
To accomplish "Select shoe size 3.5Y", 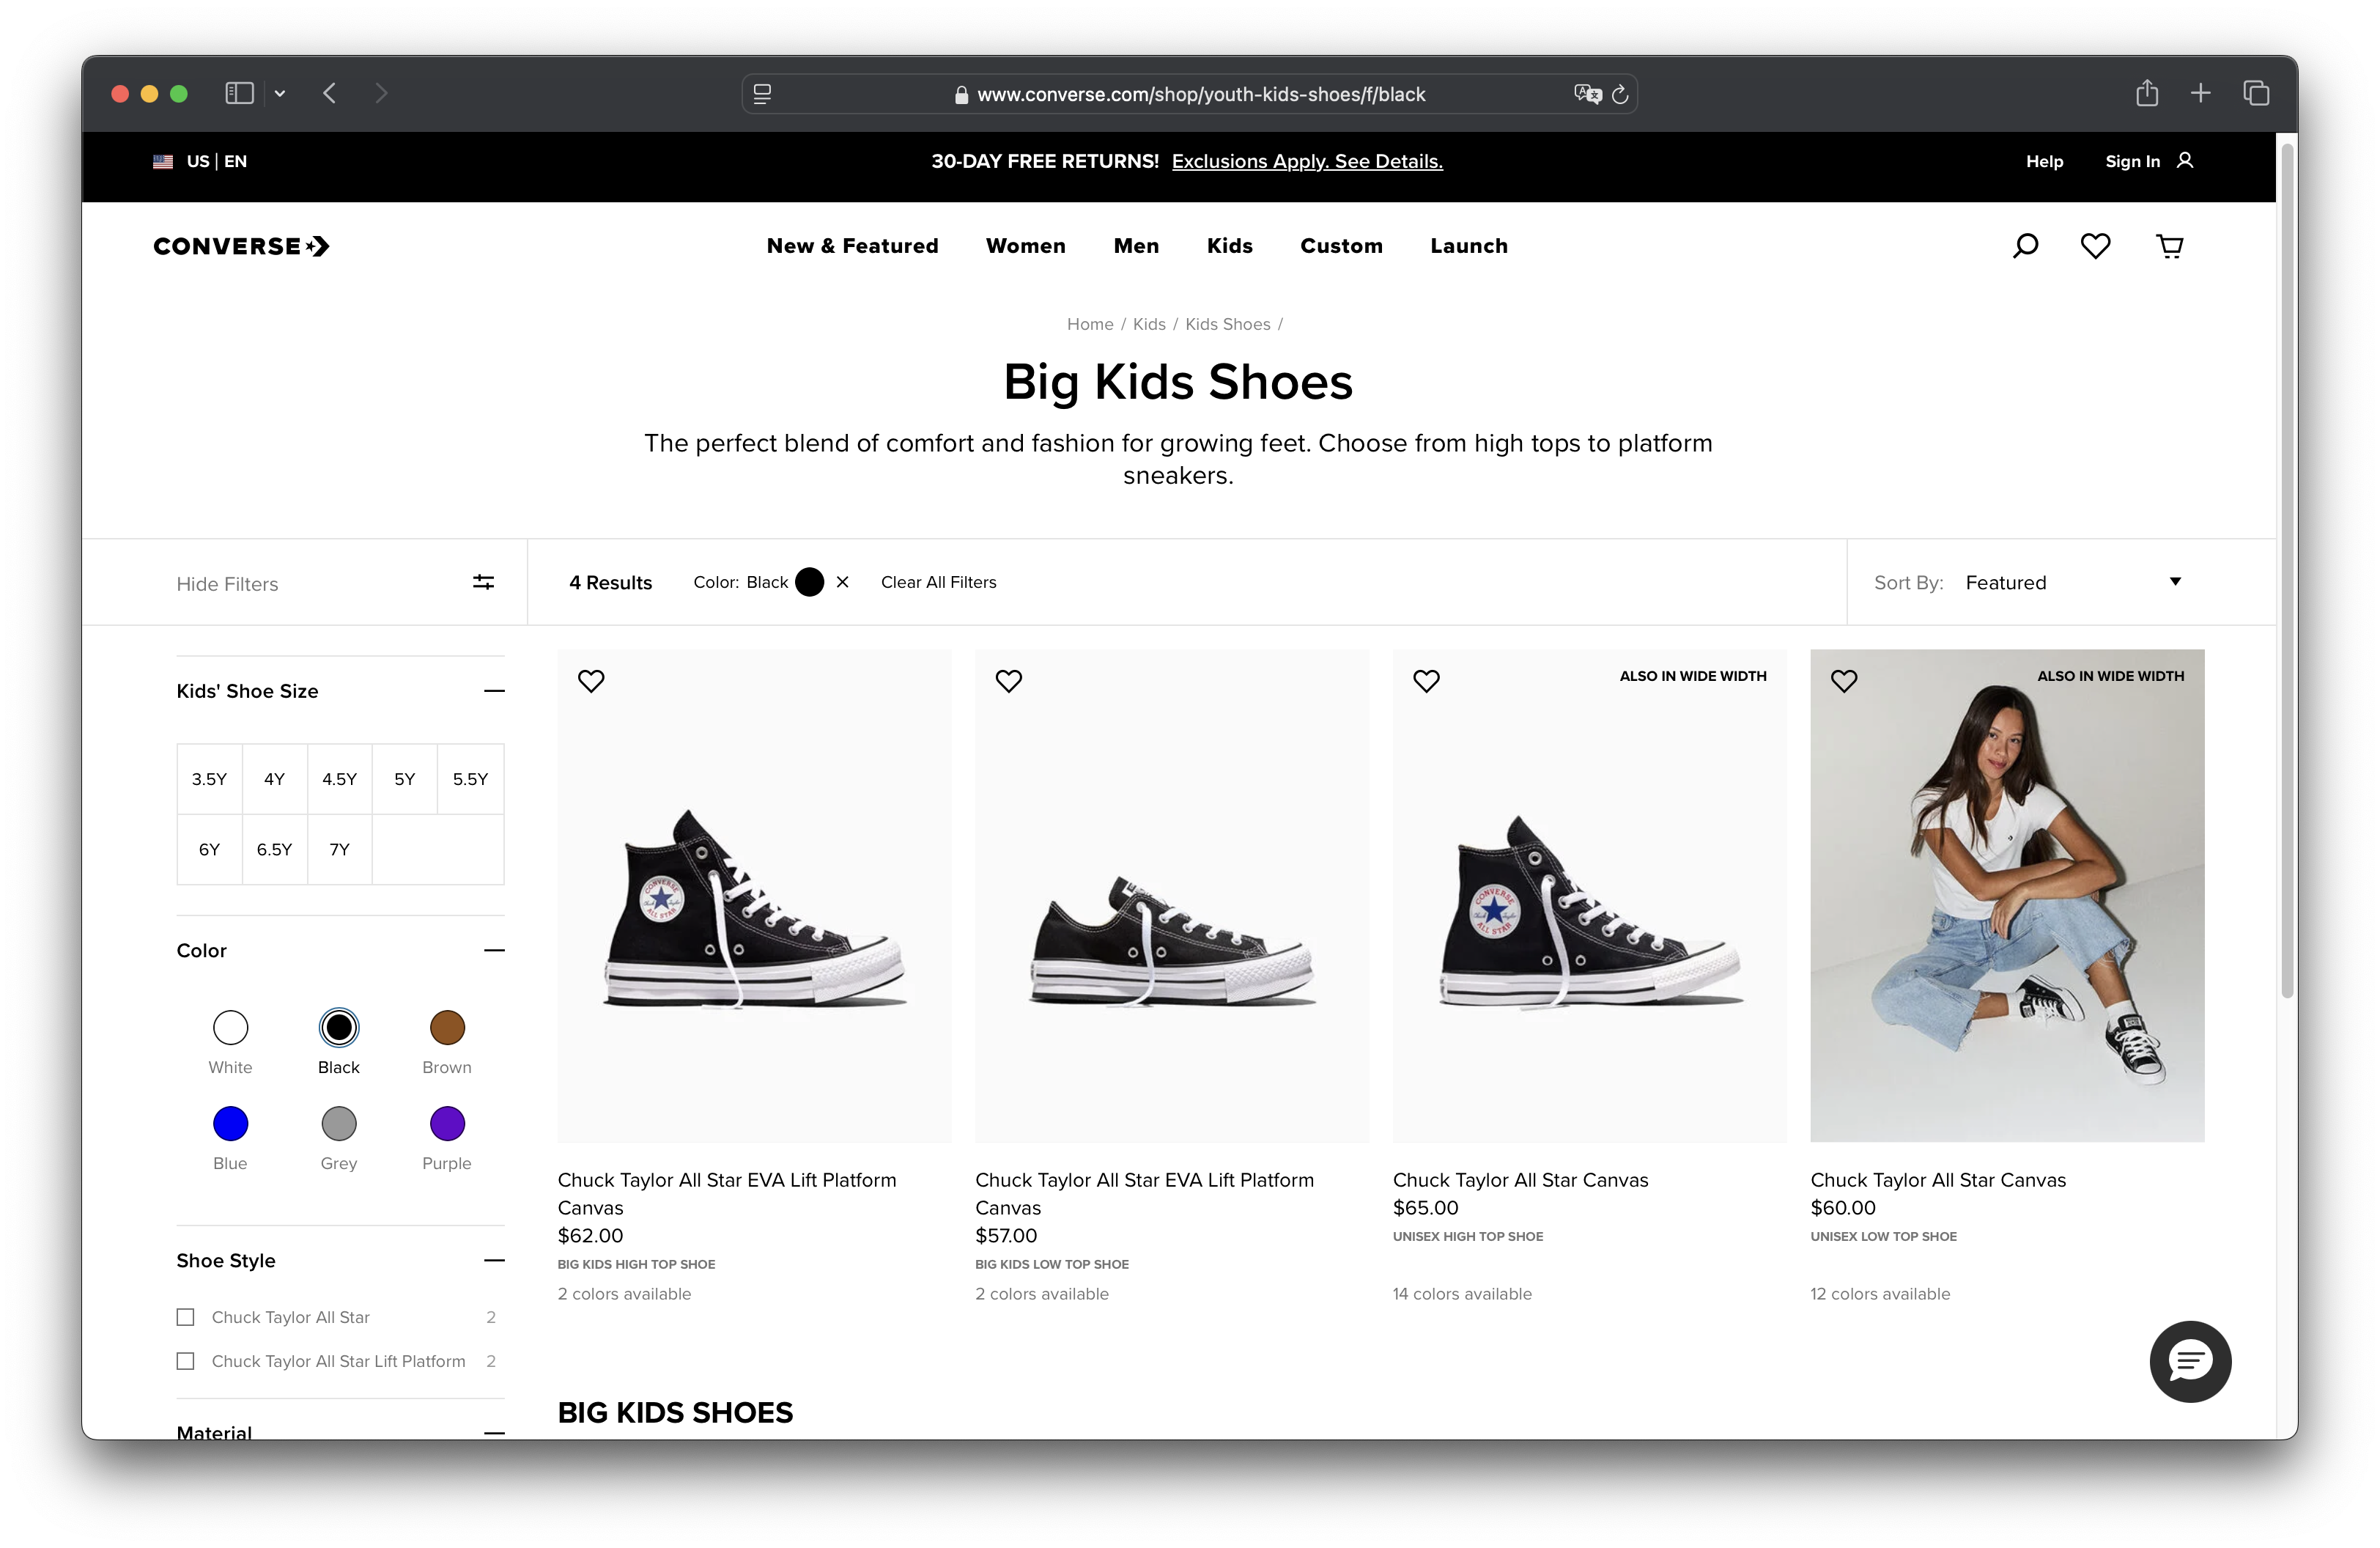I will 209,779.
